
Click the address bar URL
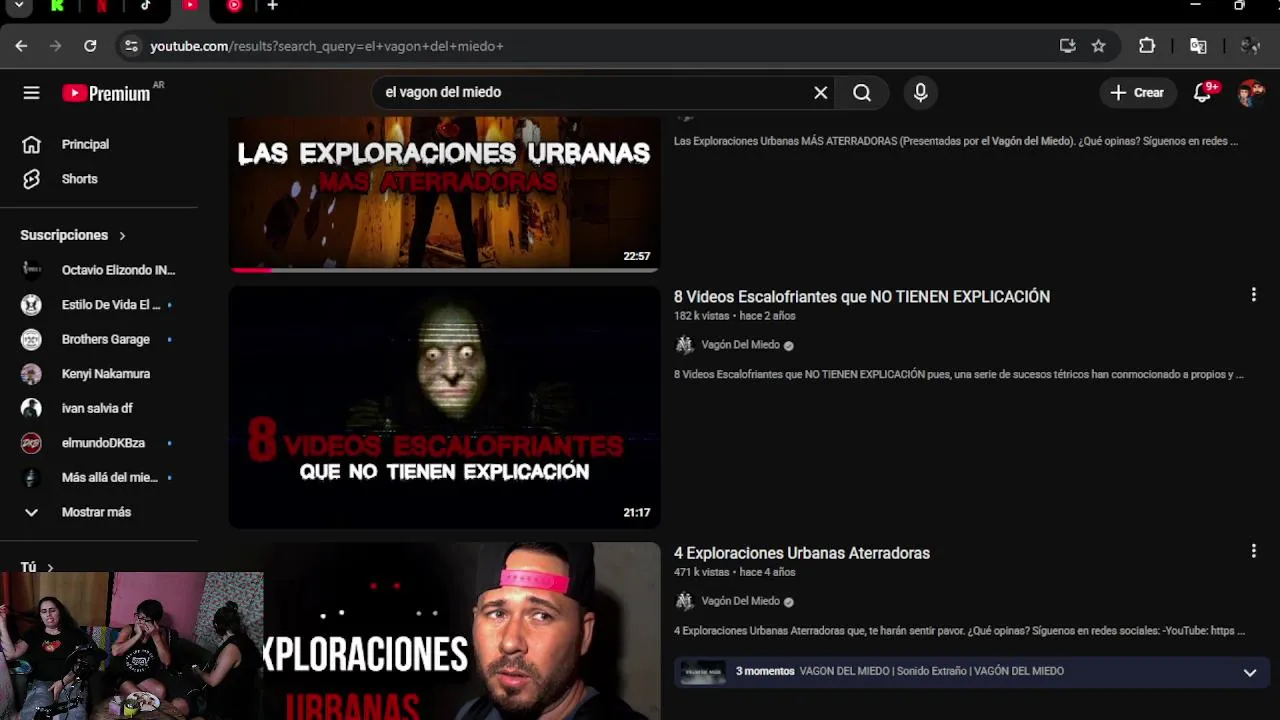(x=326, y=46)
